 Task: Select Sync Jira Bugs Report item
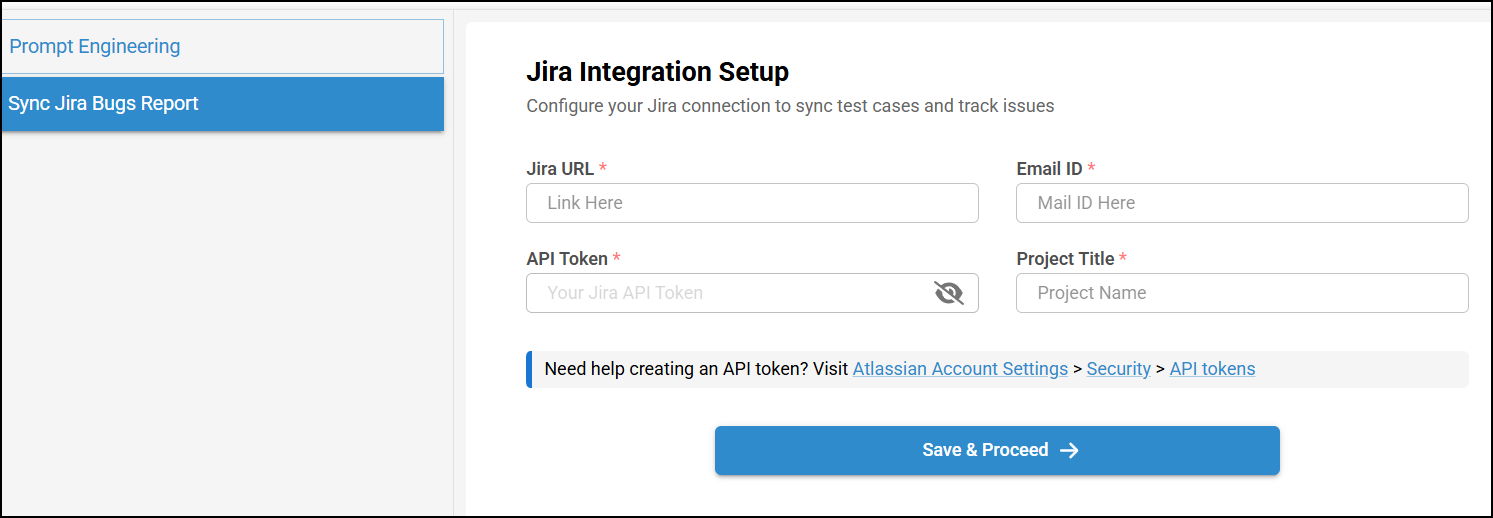coord(104,104)
